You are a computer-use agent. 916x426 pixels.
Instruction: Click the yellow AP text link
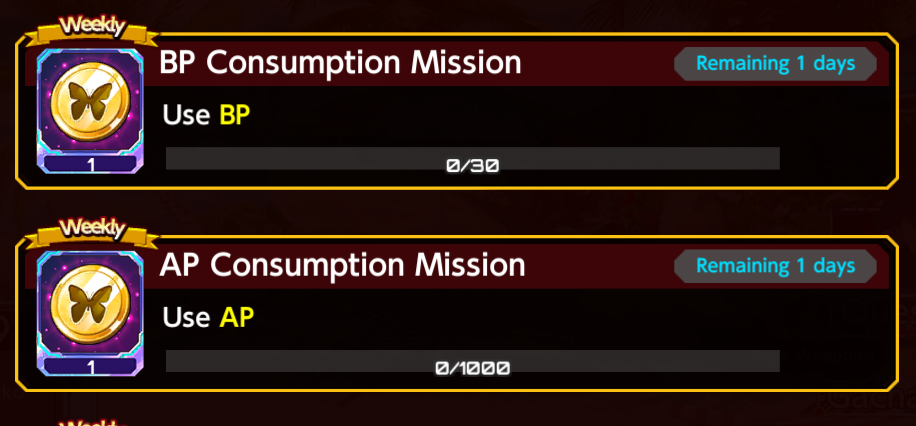tap(237, 317)
